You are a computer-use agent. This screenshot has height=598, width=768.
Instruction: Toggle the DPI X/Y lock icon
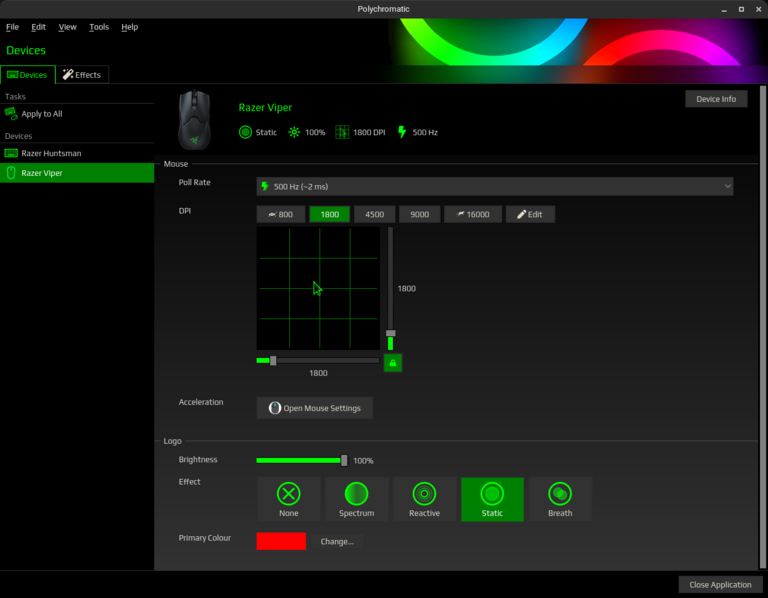393,363
